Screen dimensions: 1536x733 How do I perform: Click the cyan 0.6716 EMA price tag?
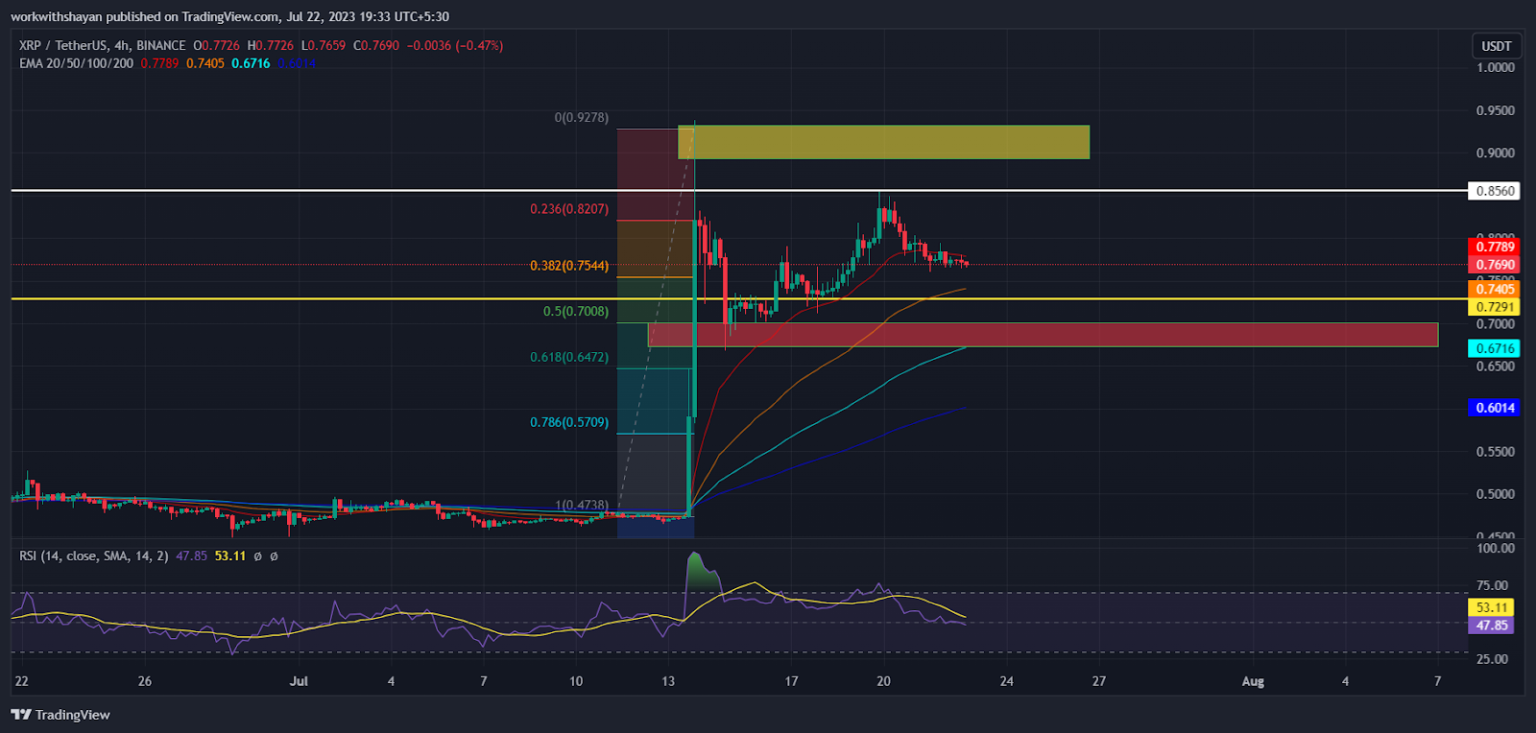pos(1495,348)
